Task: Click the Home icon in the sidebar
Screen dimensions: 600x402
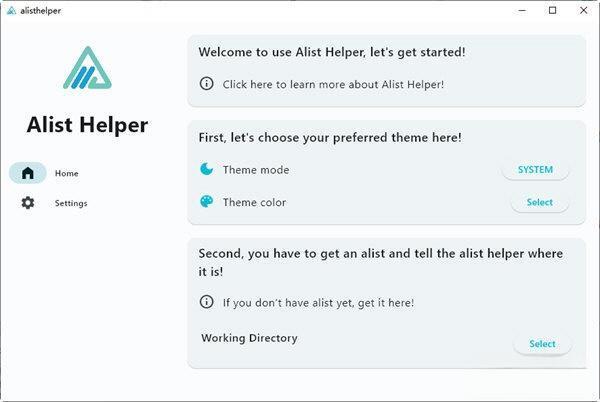Action: (28, 173)
